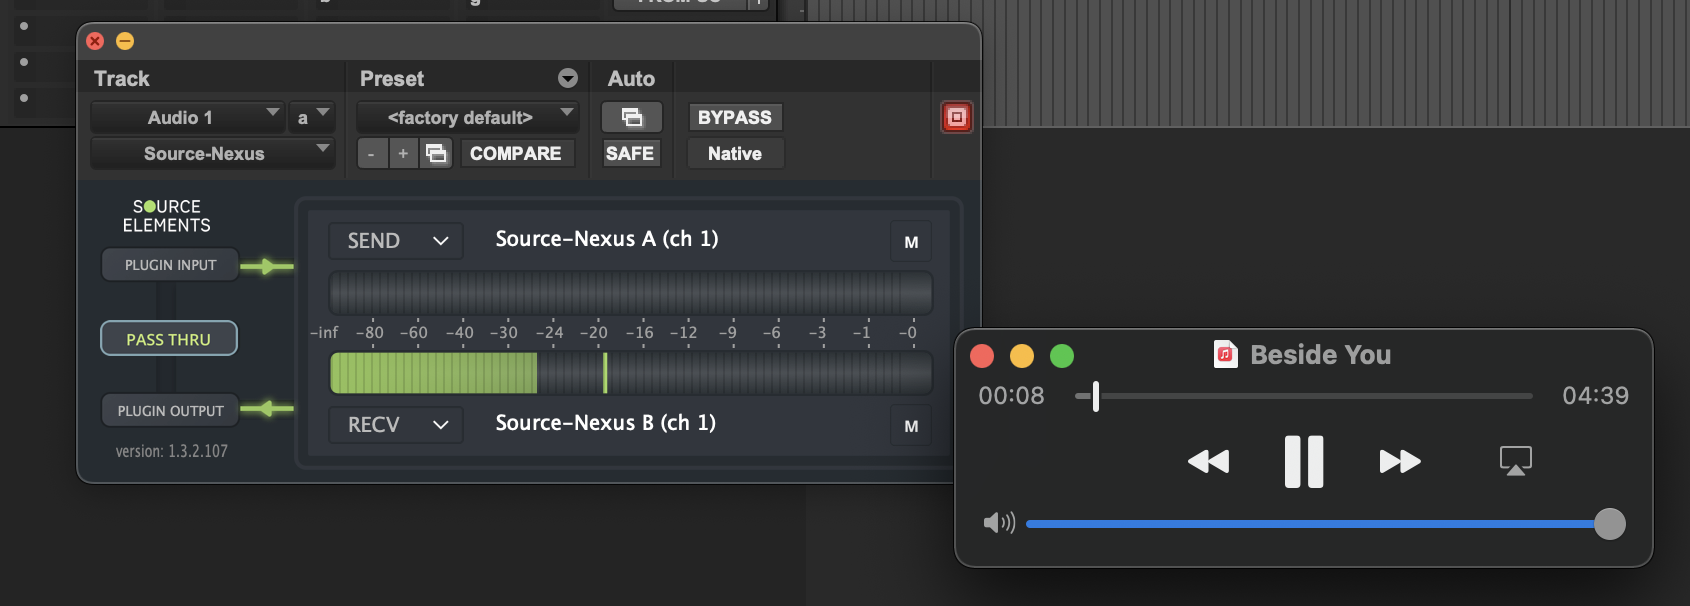Screen dimensions: 1690x606
Task: Mute the Source-Nexus B receive channel
Action: 911,426
